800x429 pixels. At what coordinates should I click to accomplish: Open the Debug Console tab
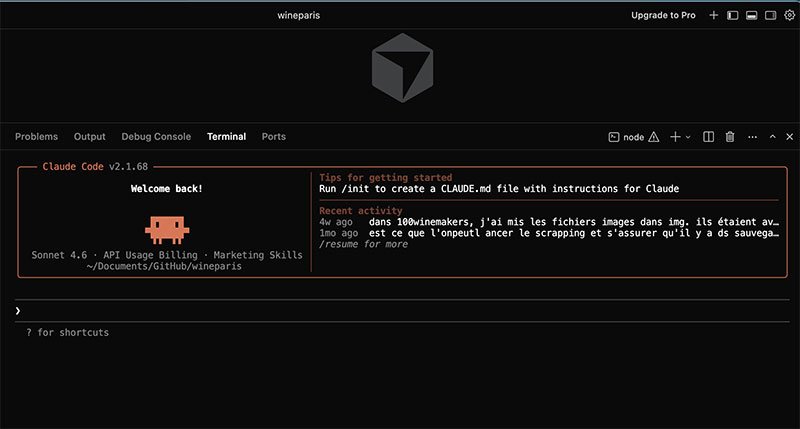click(156, 137)
